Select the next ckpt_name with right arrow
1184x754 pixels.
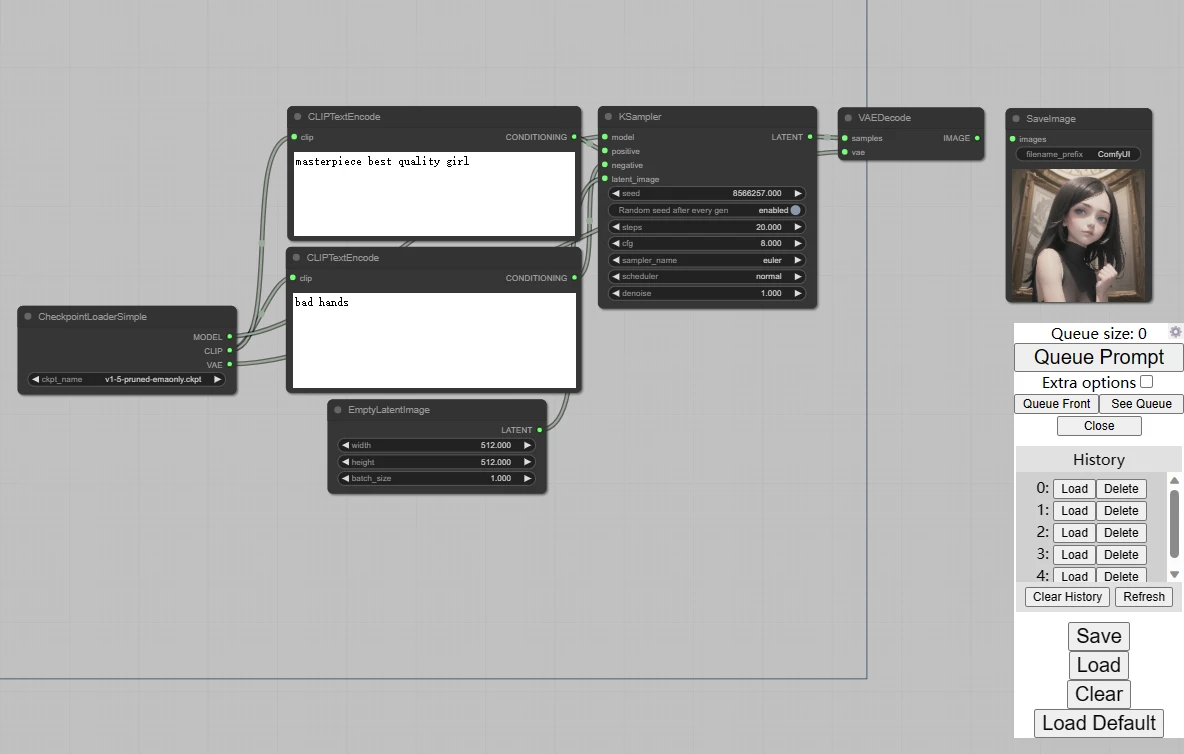[217, 380]
